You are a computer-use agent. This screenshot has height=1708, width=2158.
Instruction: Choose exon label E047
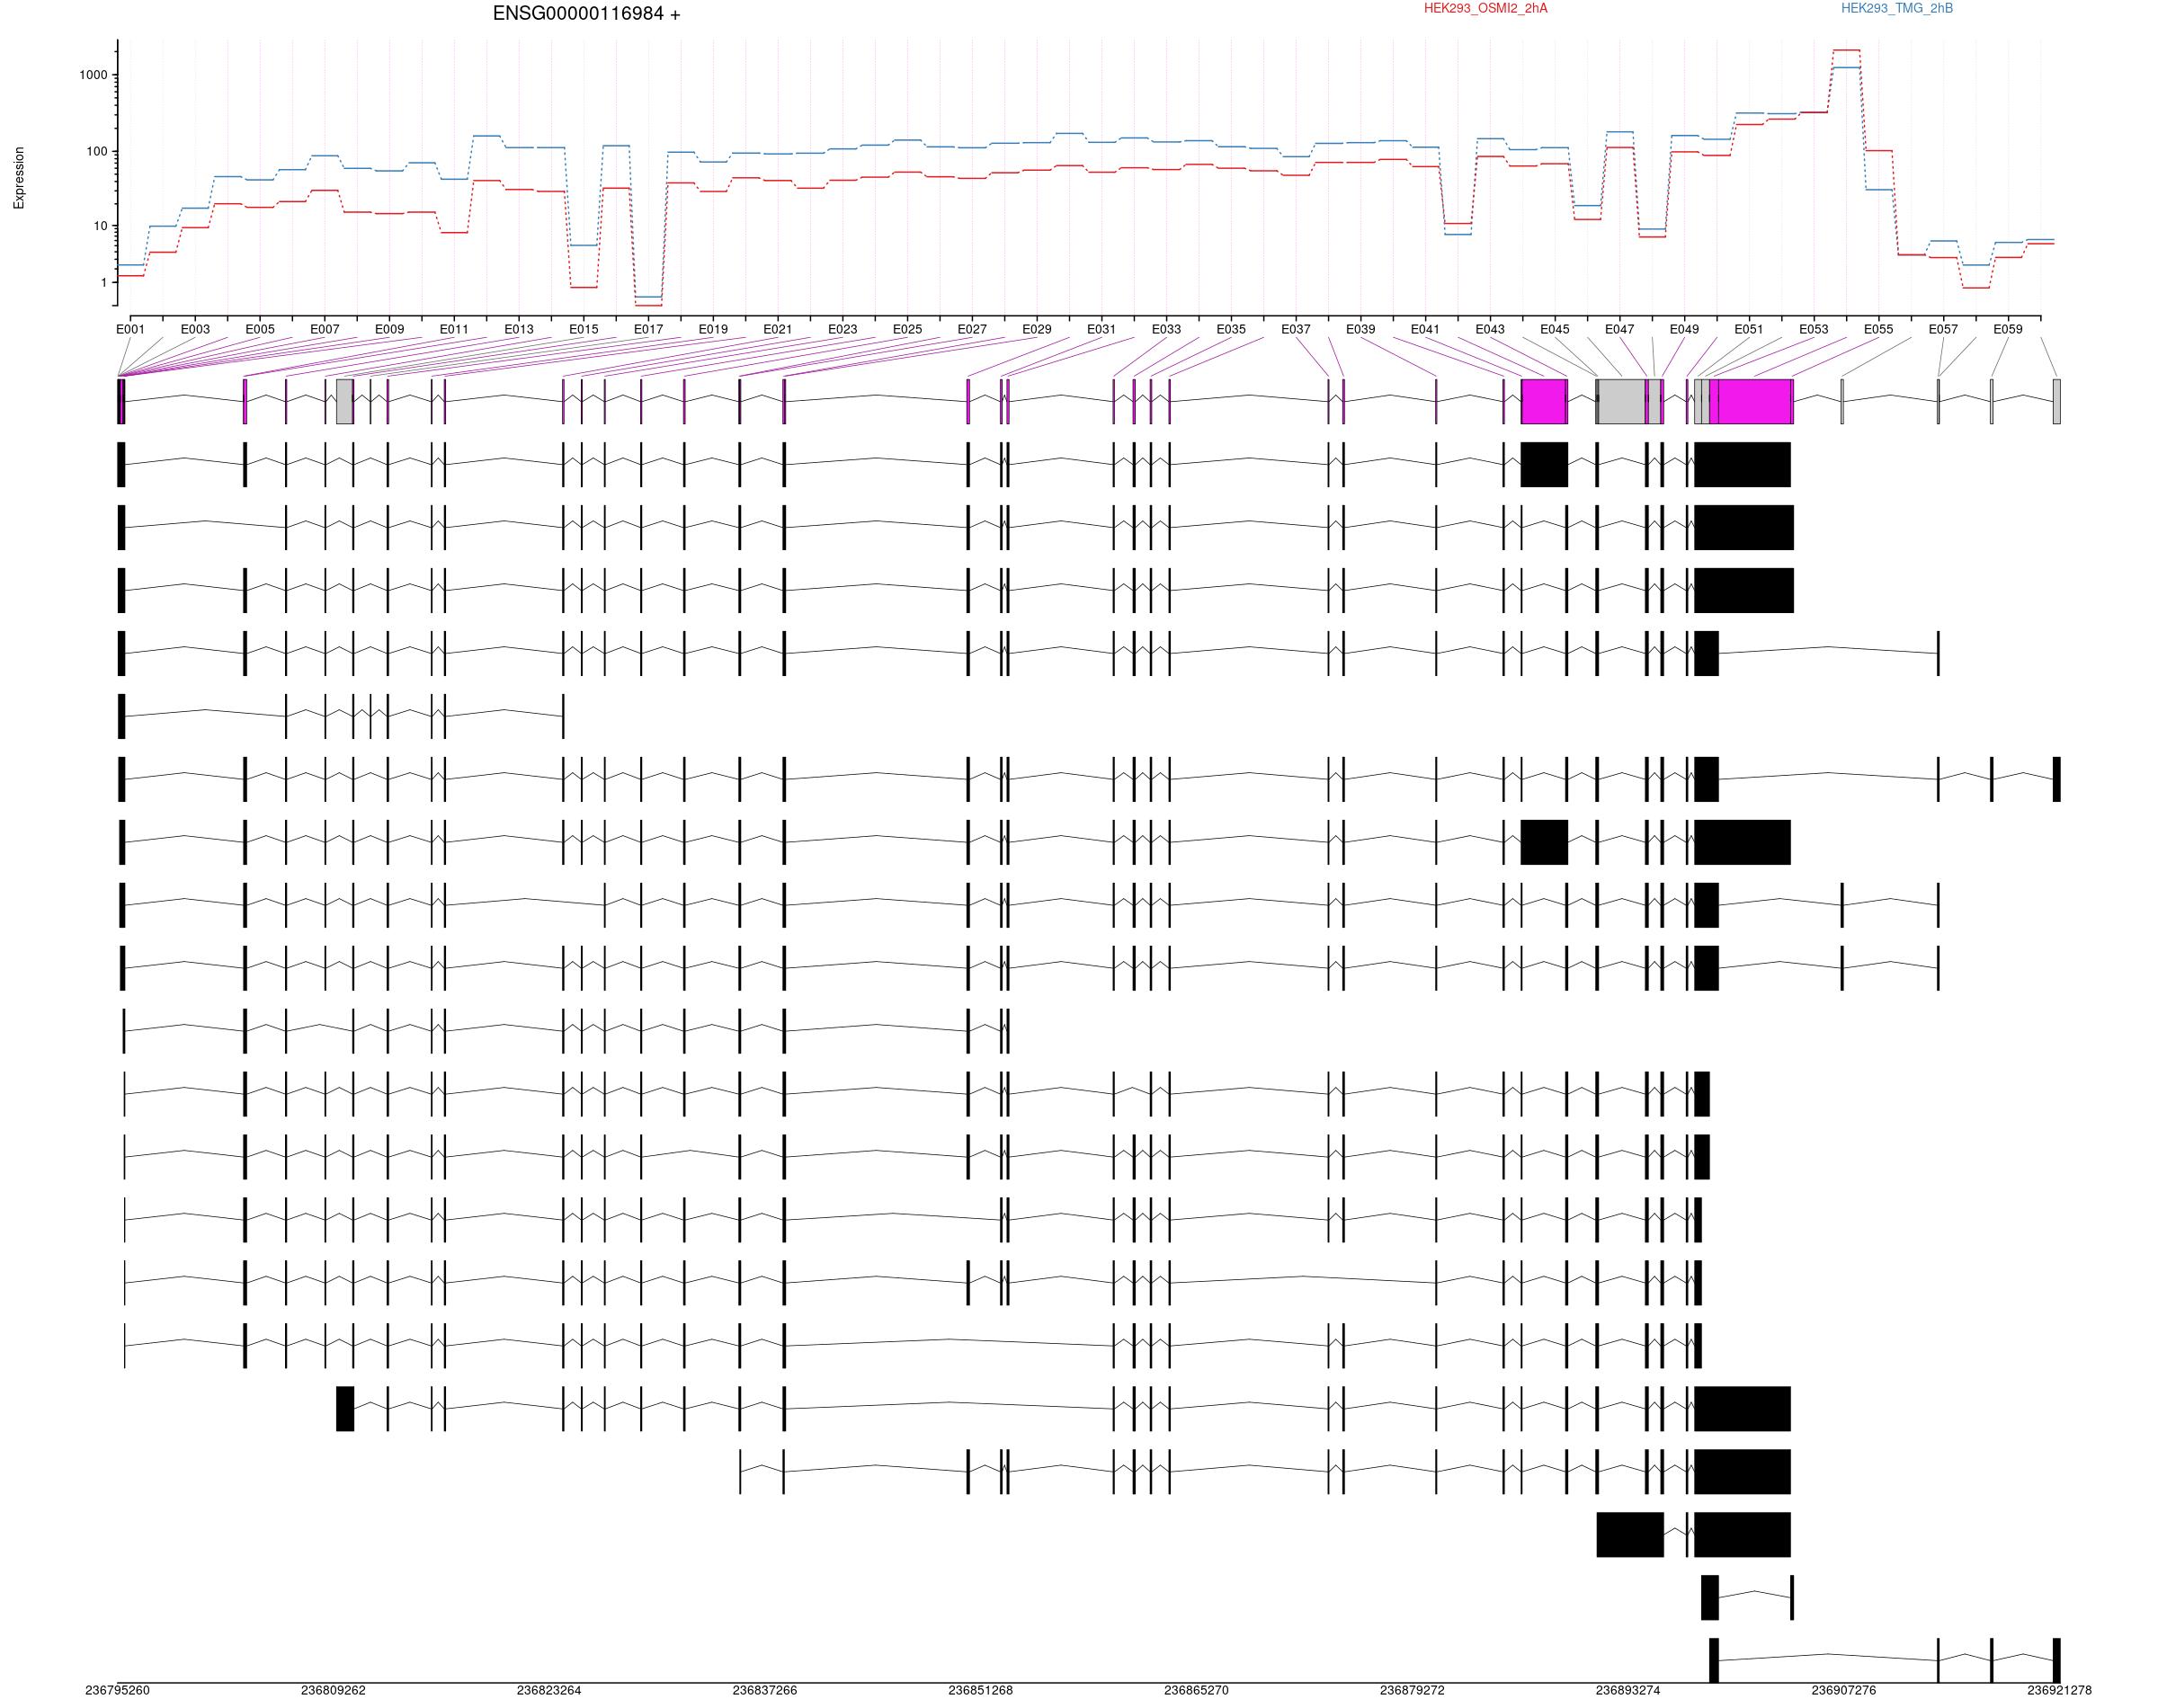coord(1619,329)
